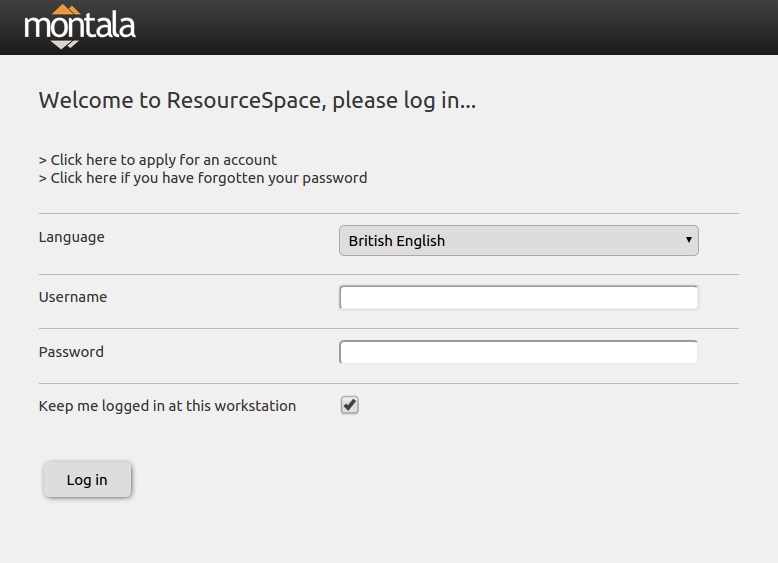The height and width of the screenshot is (563, 778).
Task: Click the Montala logo in the header
Action: (80, 27)
